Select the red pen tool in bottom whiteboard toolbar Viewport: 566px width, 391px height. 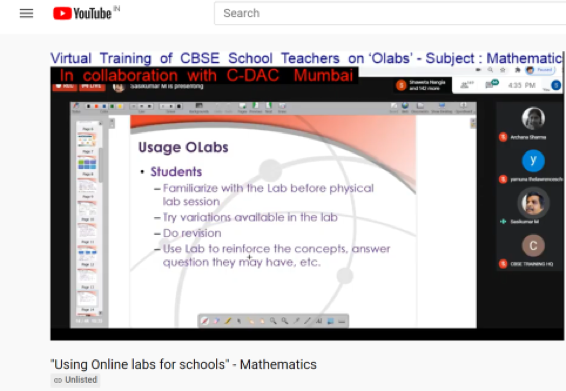coord(205,321)
